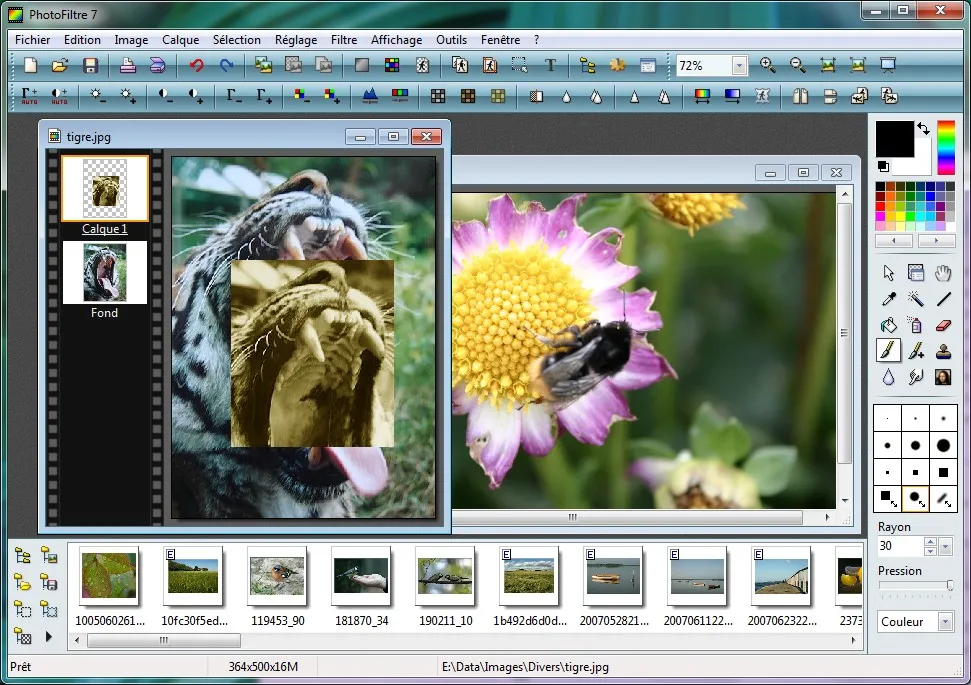Screen dimensions: 971x685
Task: Select the Fond layer in the layer strip
Action: pos(104,273)
